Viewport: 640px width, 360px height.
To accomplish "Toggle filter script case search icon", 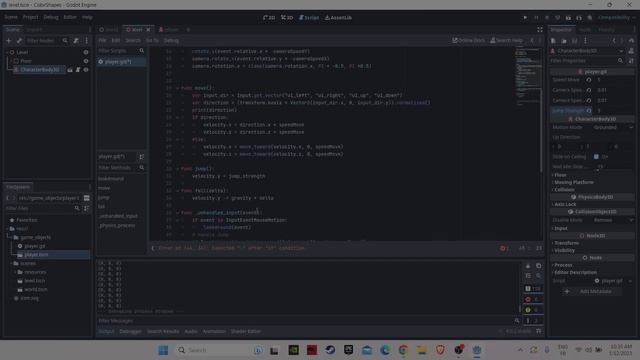I will coord(142,51).
